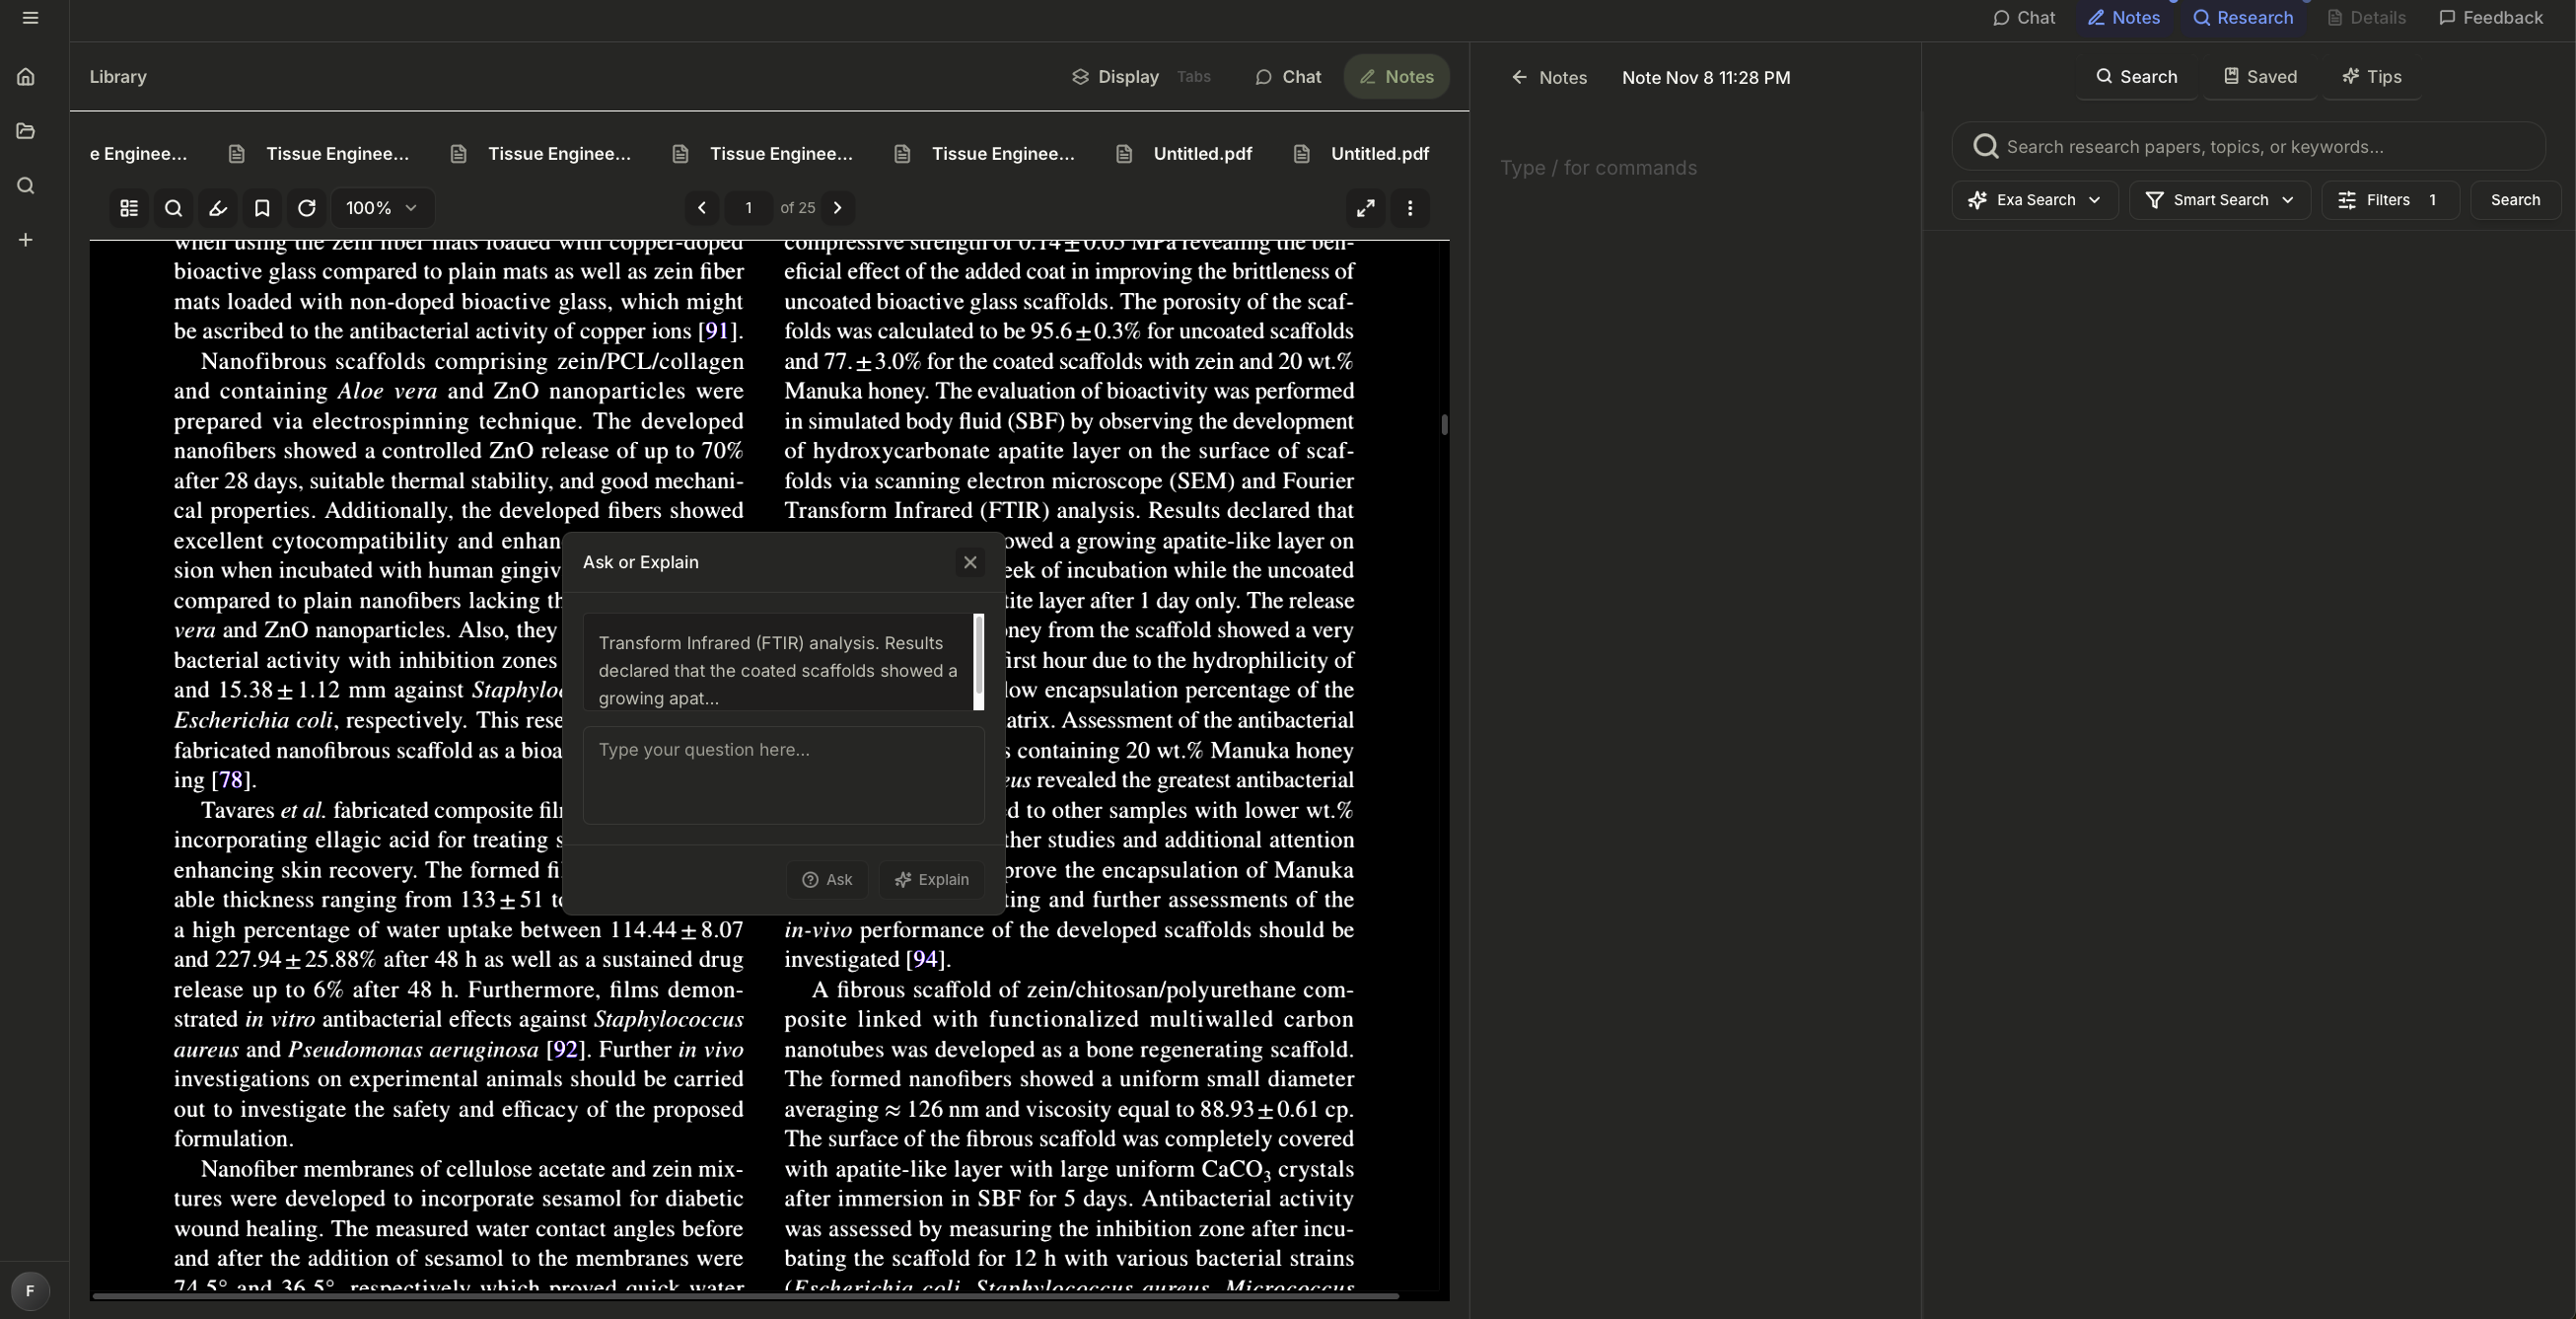Open the PDF more-options kebab menu
2576x1319 pixels.
(x=1410, y=208)
